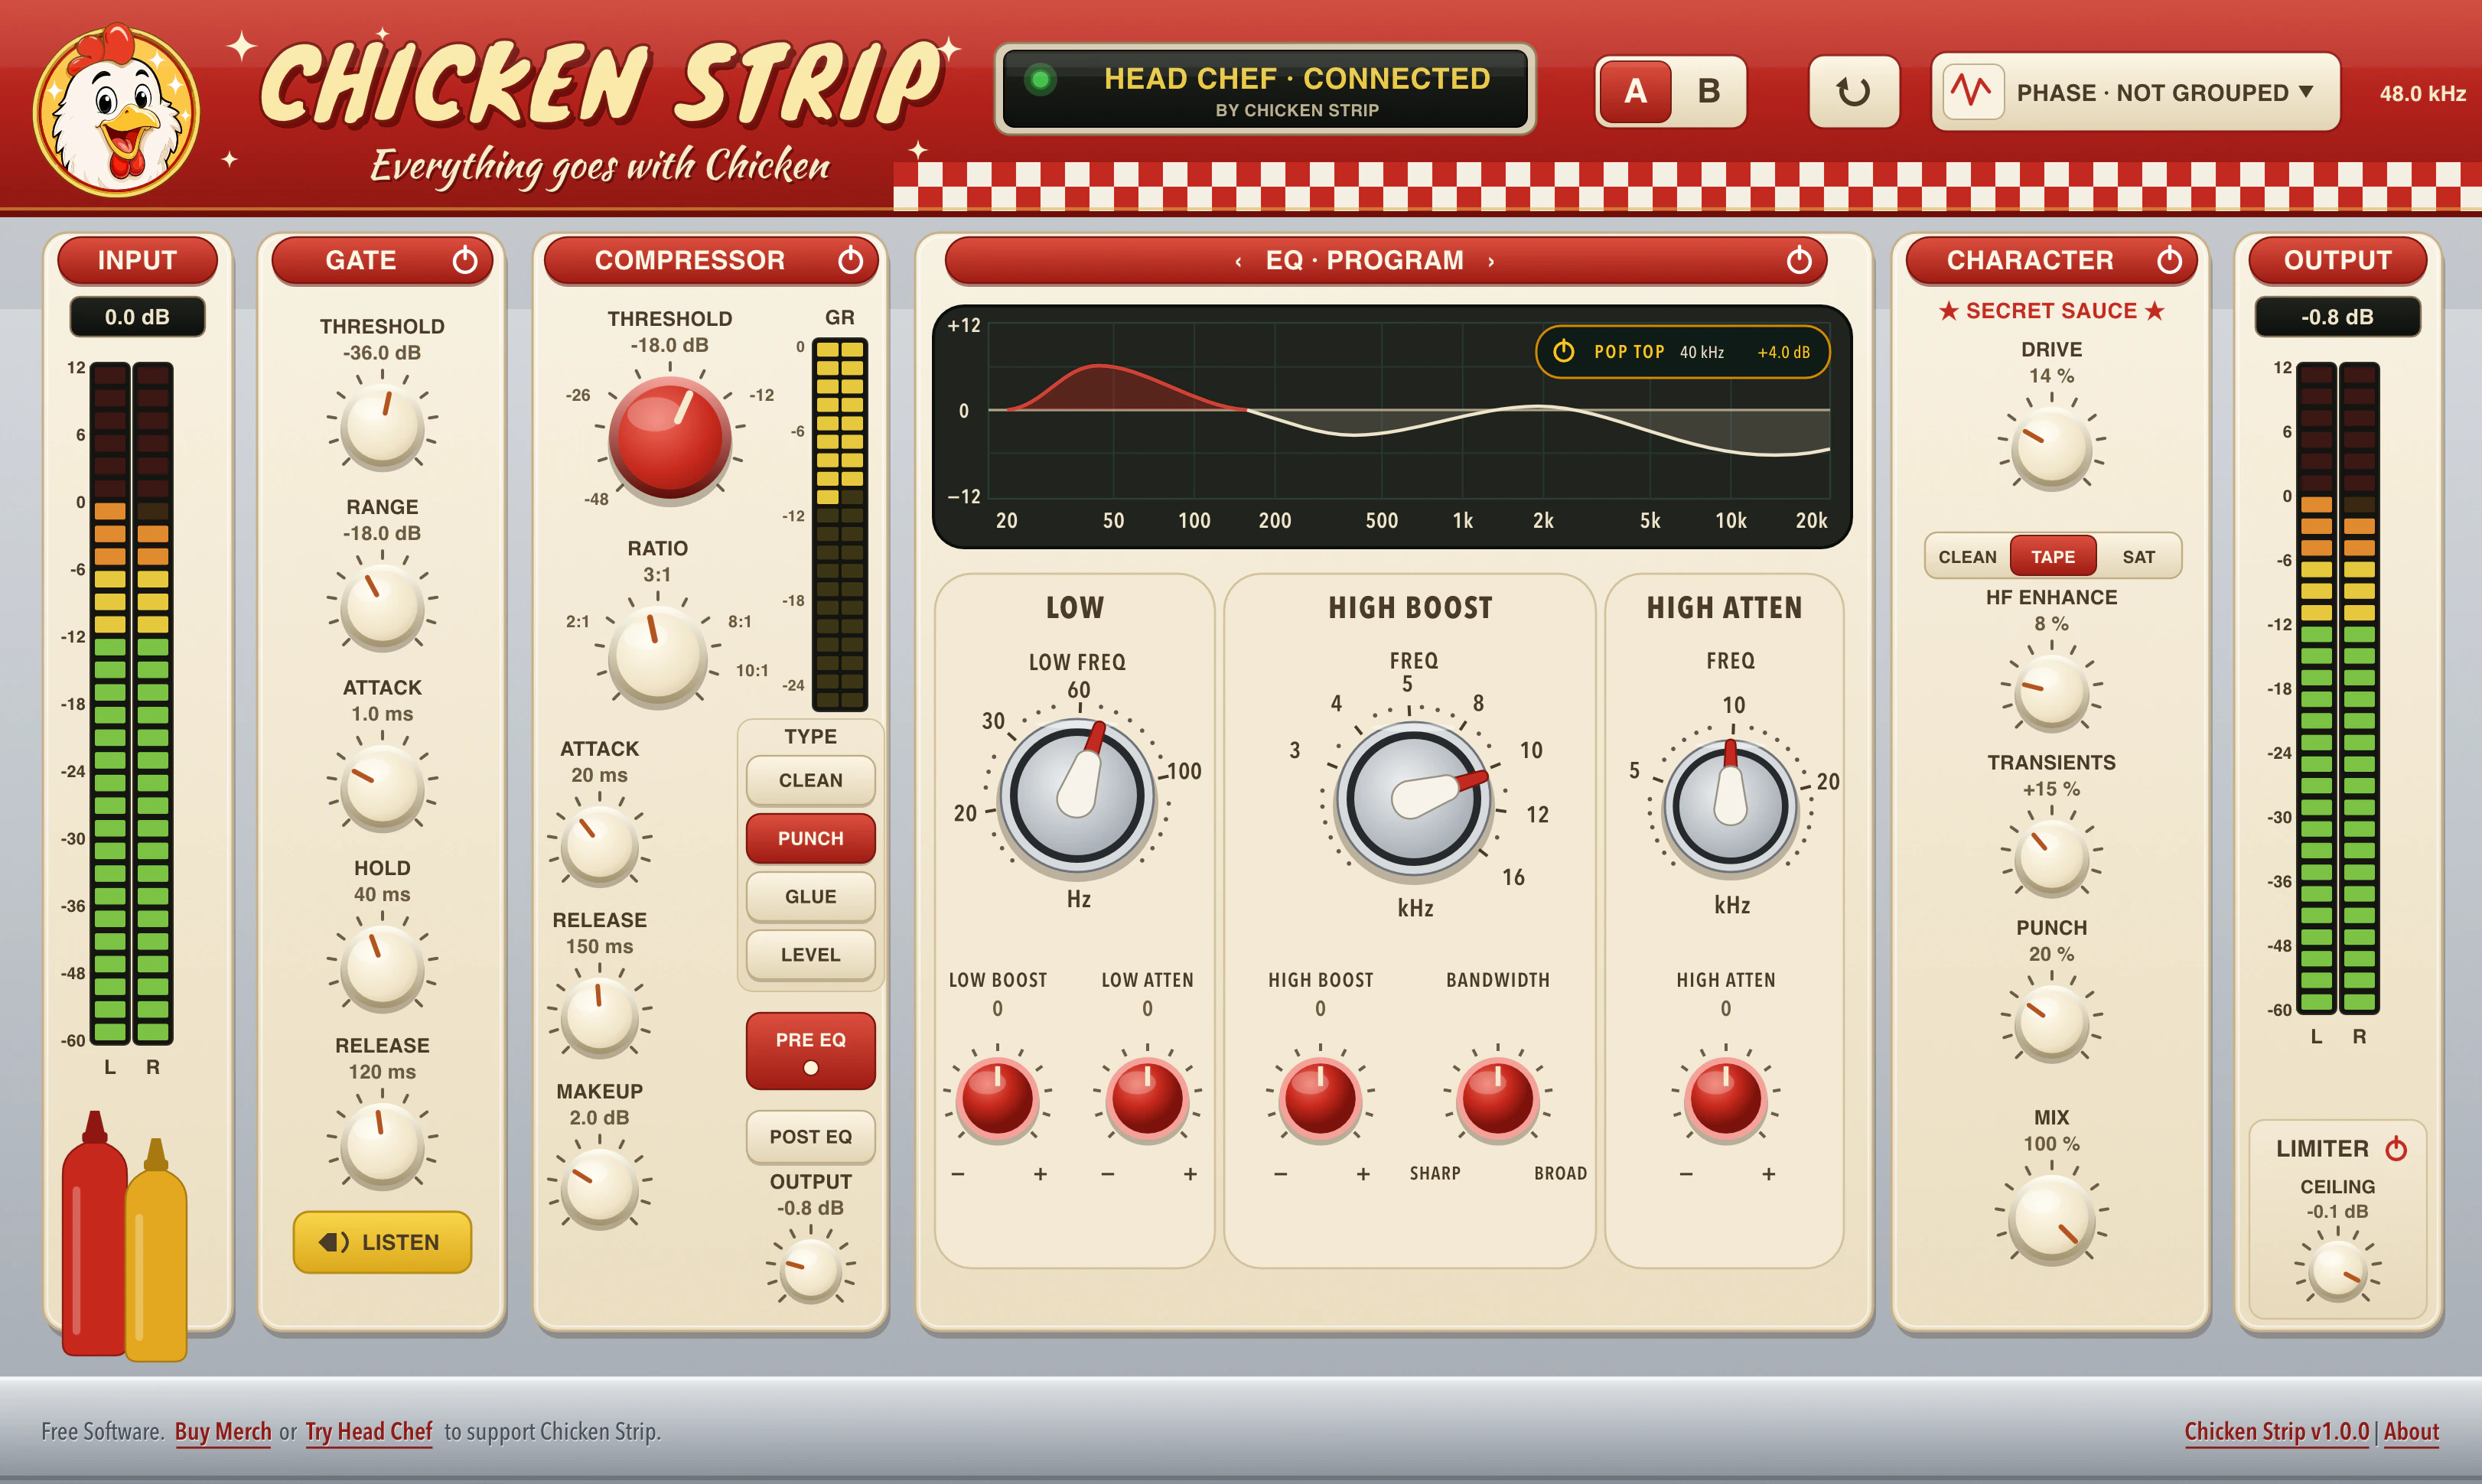The image size is (2482, 1484).
Task: Select A preset slot
Action: [1635, 92]
